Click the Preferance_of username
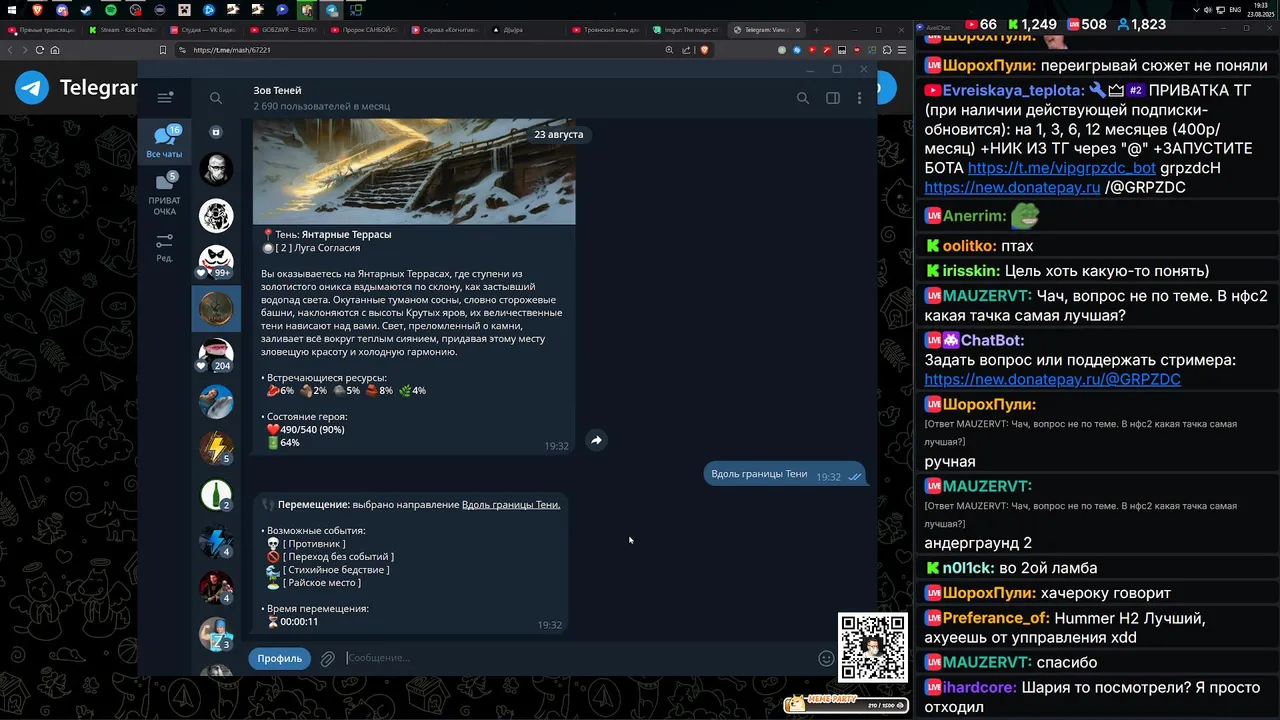The height and width of the screenshot is (720, 1280). (994, 618)
